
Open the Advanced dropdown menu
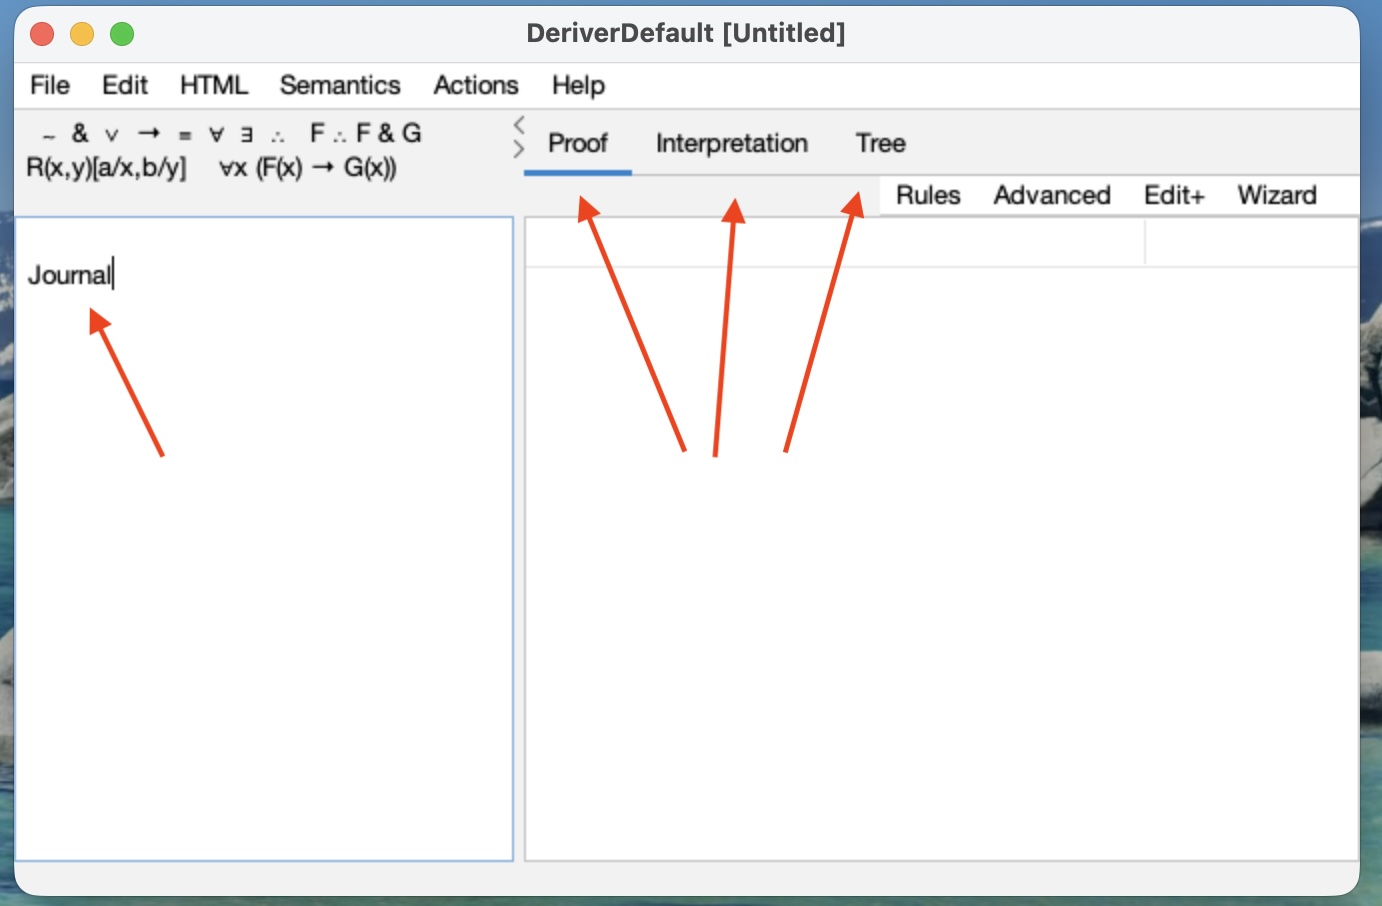coord(1051,195)
